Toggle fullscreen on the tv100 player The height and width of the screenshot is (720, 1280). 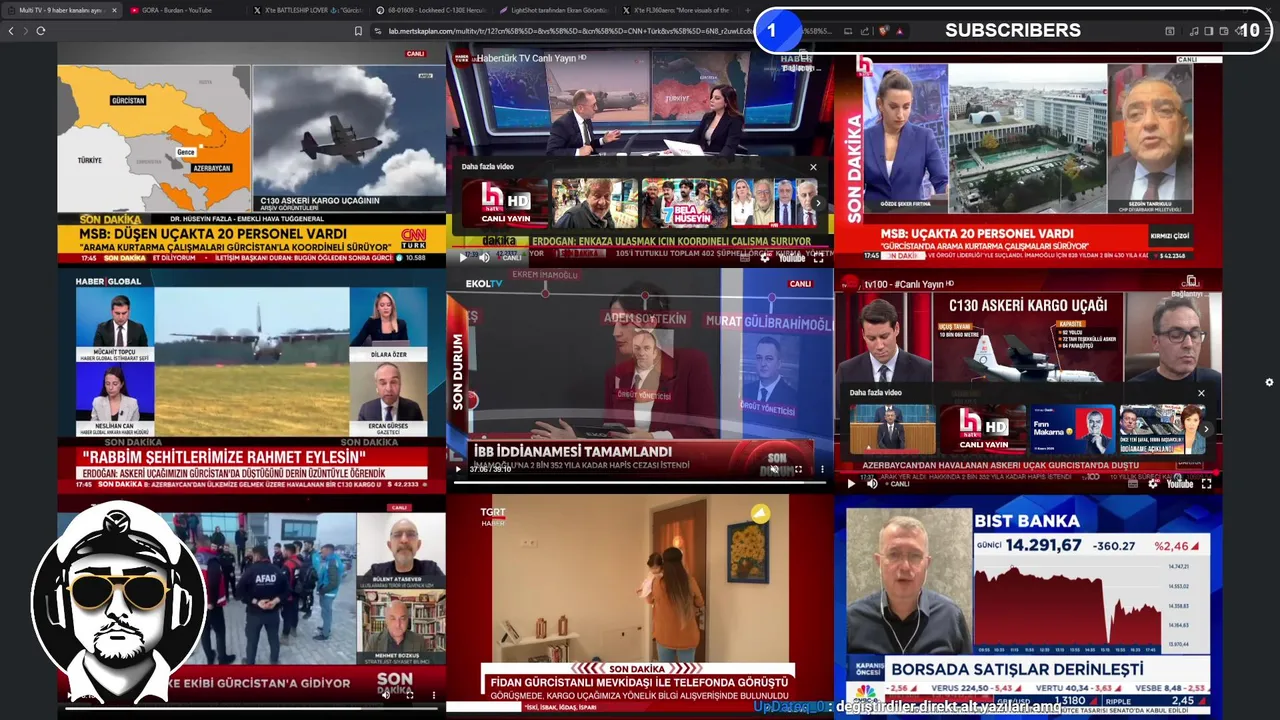click(1206, 483)
